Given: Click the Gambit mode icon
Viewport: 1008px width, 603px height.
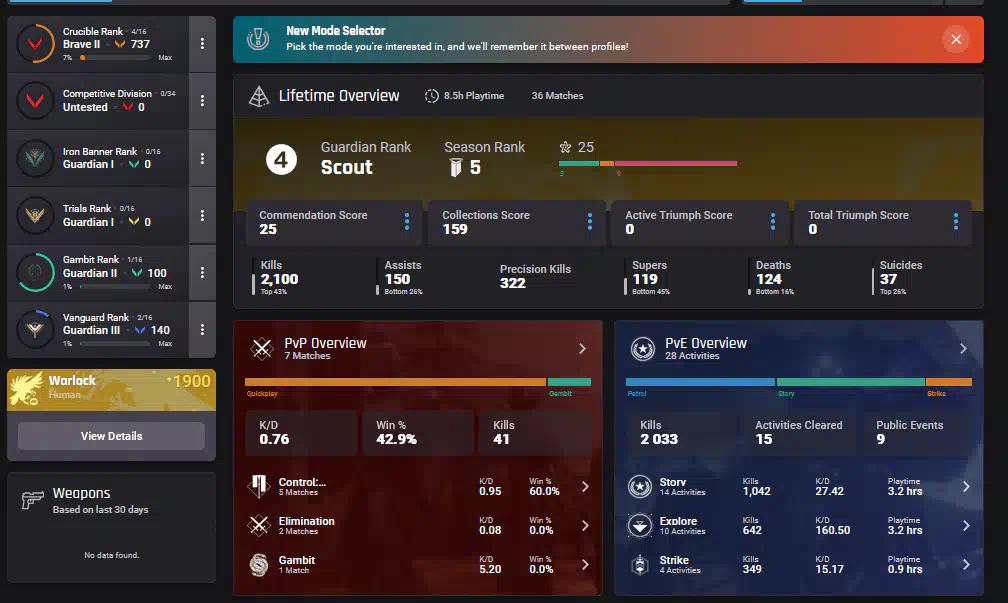Looking at the screenshot, I should click(x=259, y=564).
